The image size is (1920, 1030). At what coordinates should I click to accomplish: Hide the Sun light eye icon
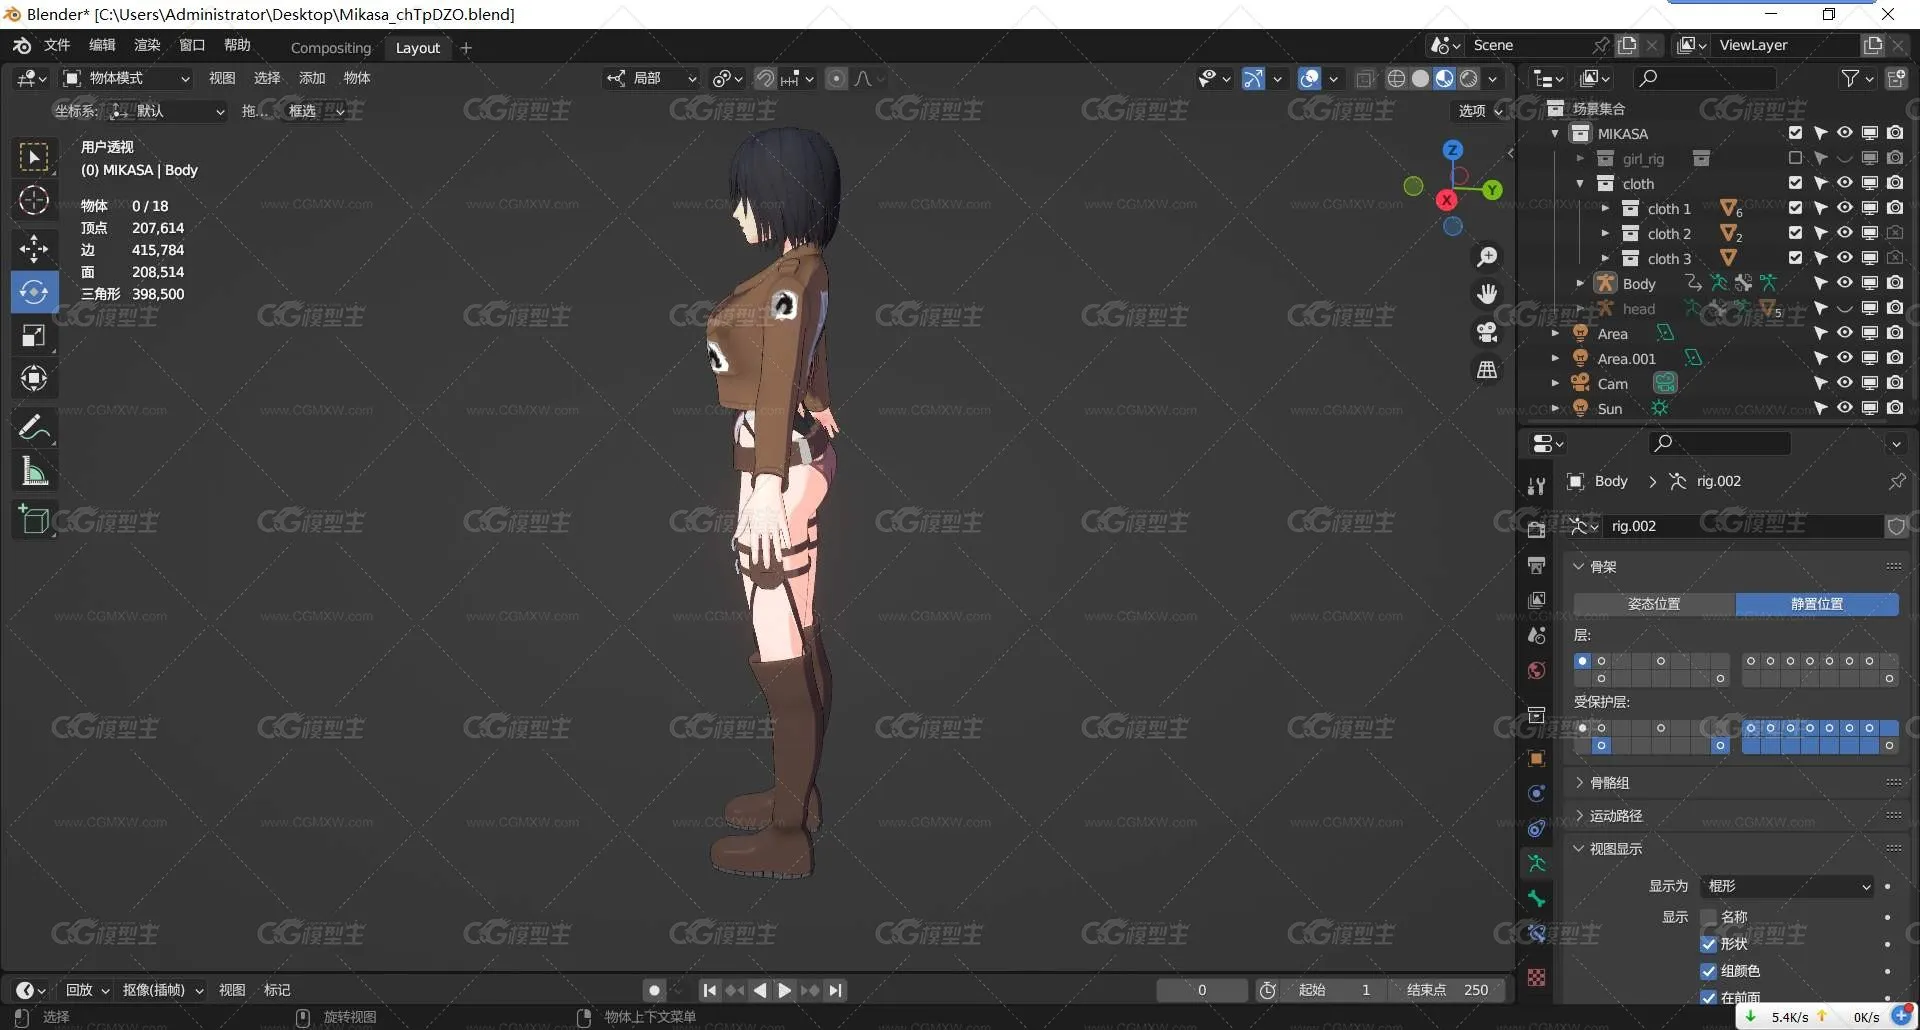[1845, 408]
